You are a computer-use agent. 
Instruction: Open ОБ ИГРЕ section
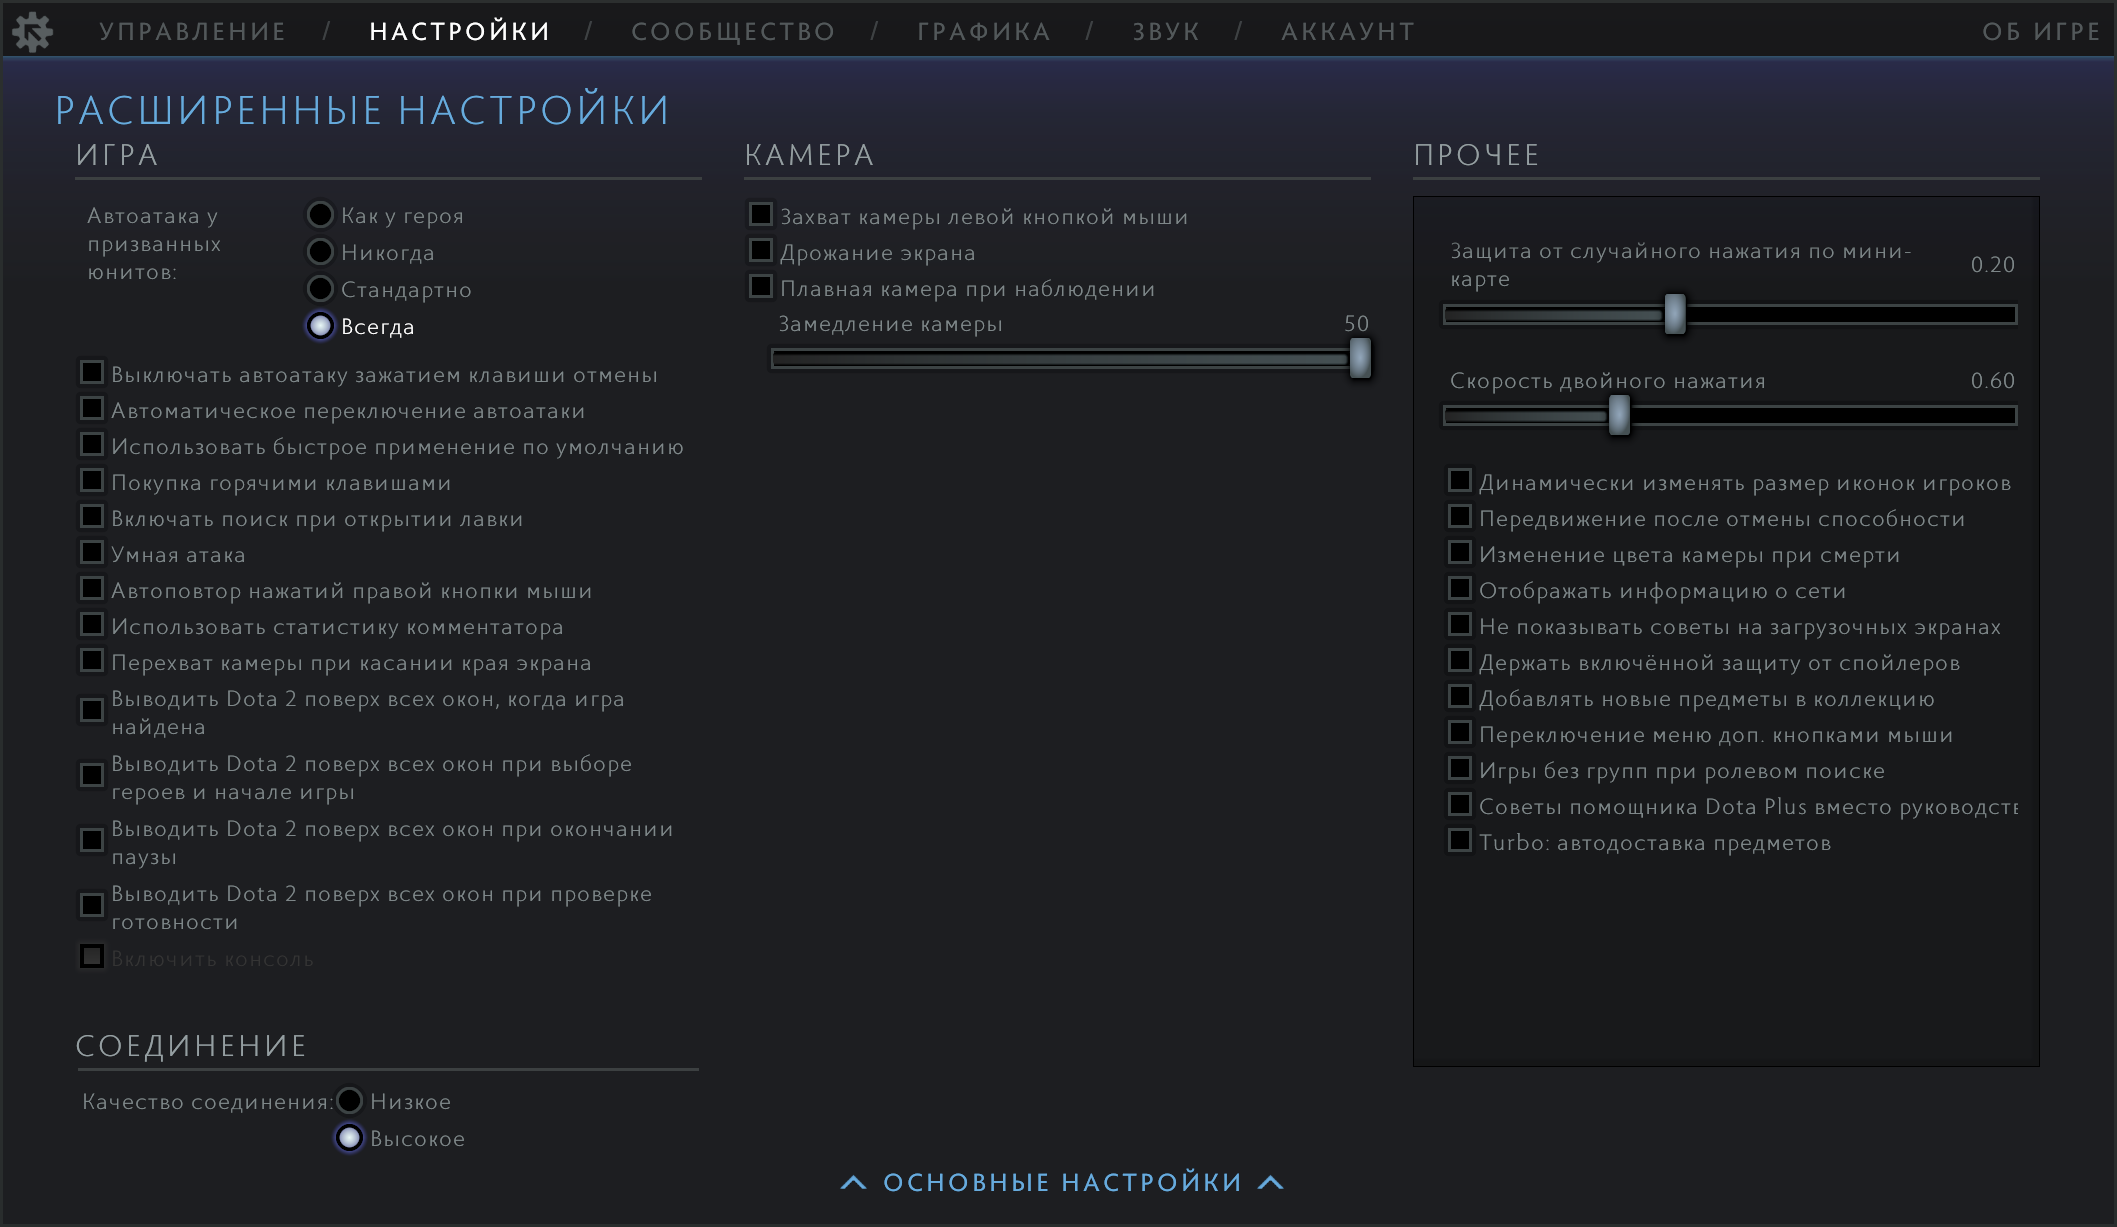pos(2041,32)
